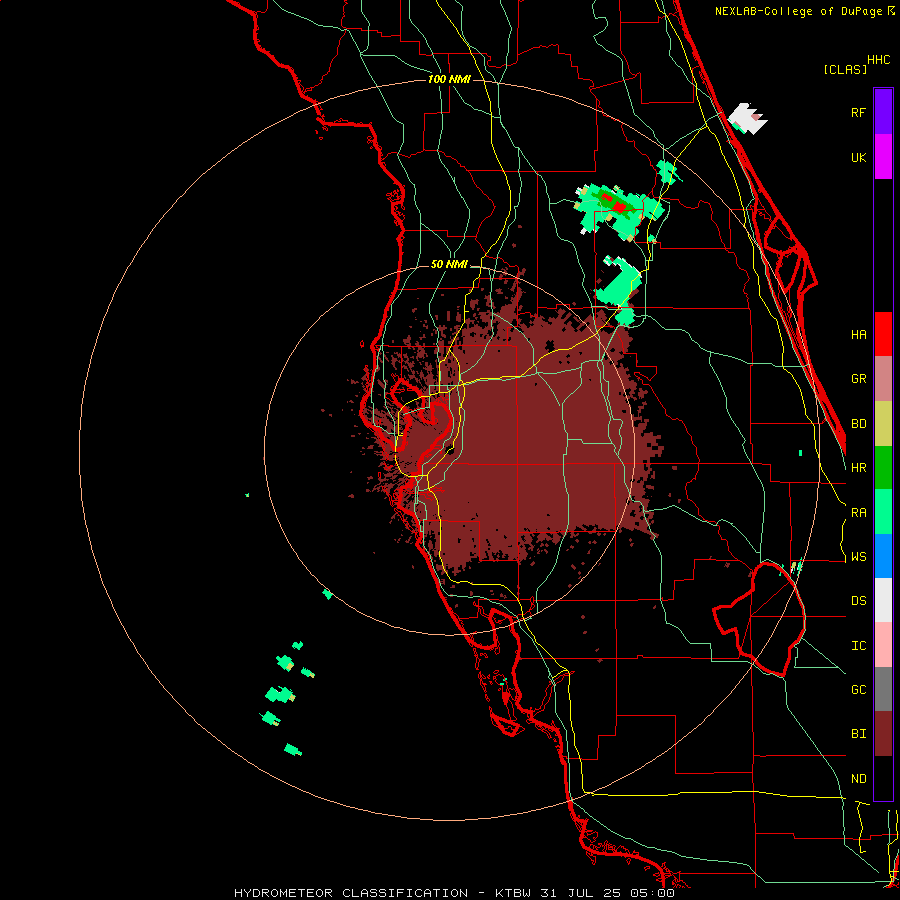Click the "BI" legend label
900x900 pixels.
coord(859,734)
